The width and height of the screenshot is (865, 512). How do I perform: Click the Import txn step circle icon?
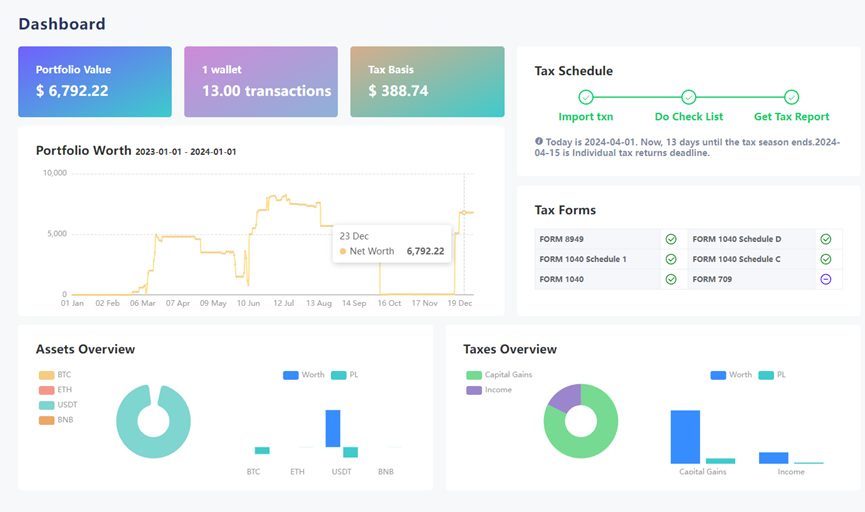[585, 97]
